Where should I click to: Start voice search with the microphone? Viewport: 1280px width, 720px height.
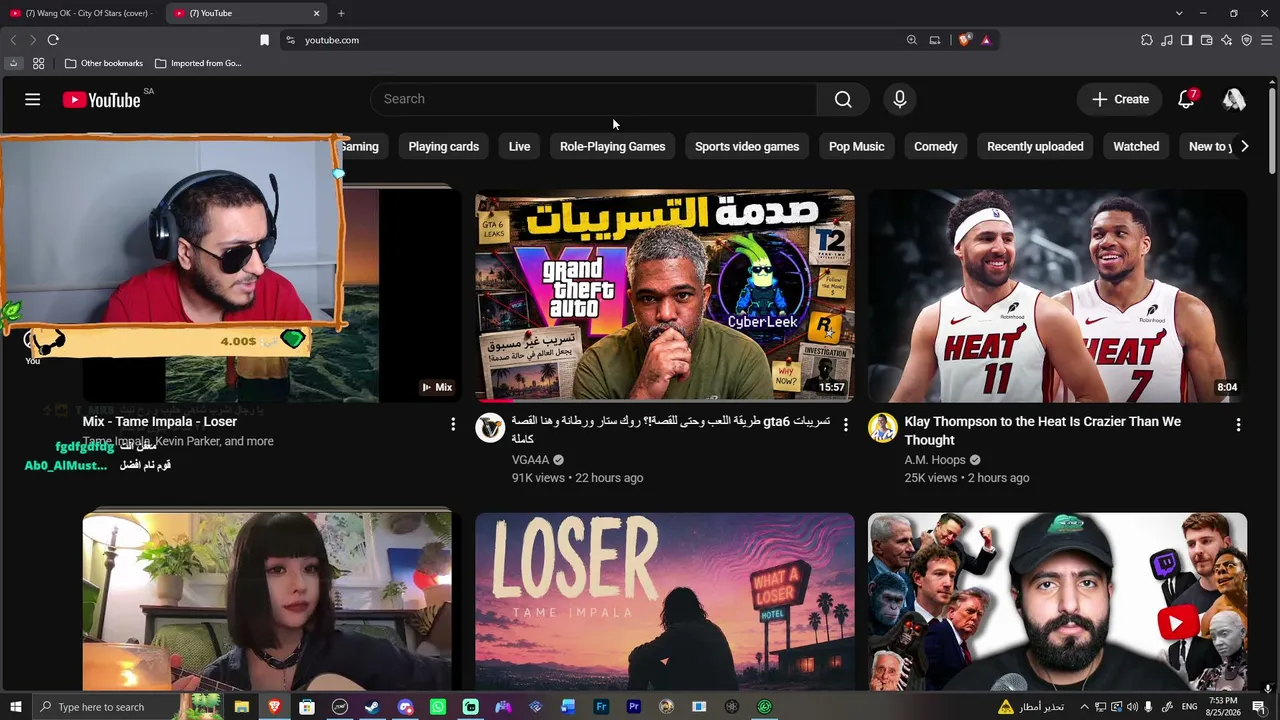coord(900,99)
